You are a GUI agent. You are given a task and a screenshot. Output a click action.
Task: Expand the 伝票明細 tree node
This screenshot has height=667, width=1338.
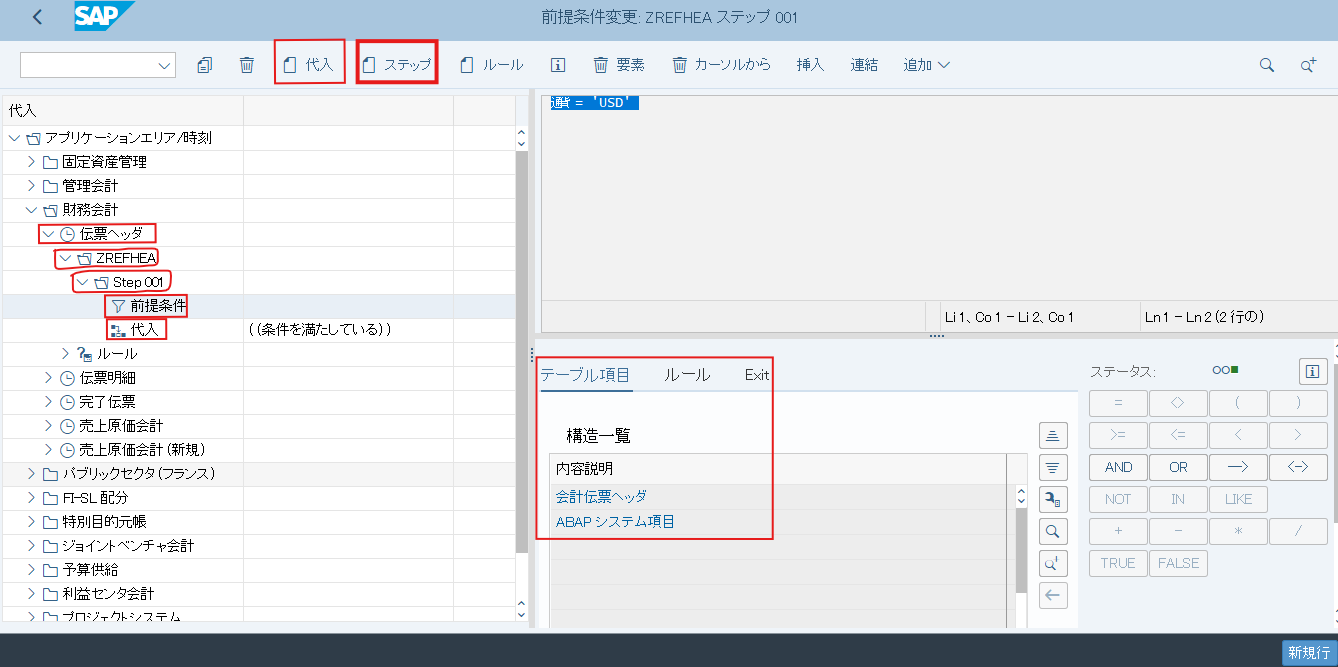(x=48, y=378)
